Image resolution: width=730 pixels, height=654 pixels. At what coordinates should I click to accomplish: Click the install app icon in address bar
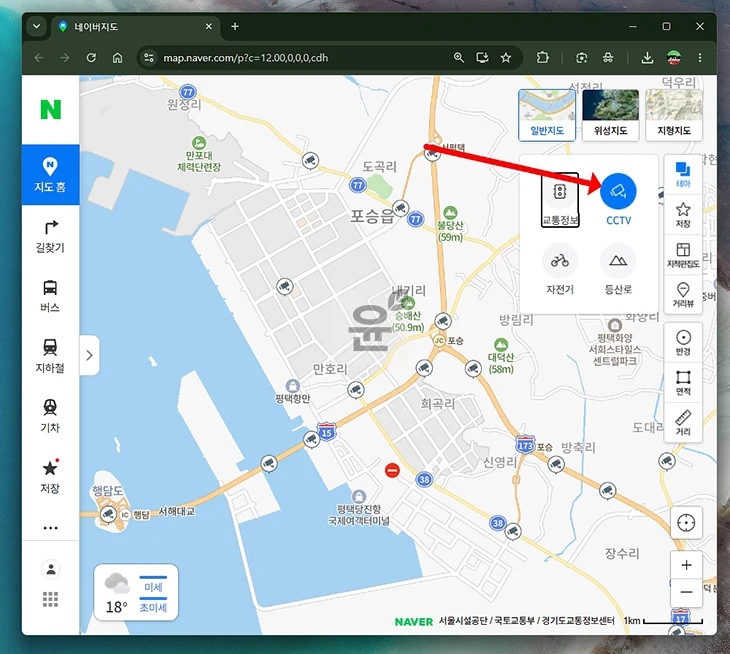click(x=482, y=58)
